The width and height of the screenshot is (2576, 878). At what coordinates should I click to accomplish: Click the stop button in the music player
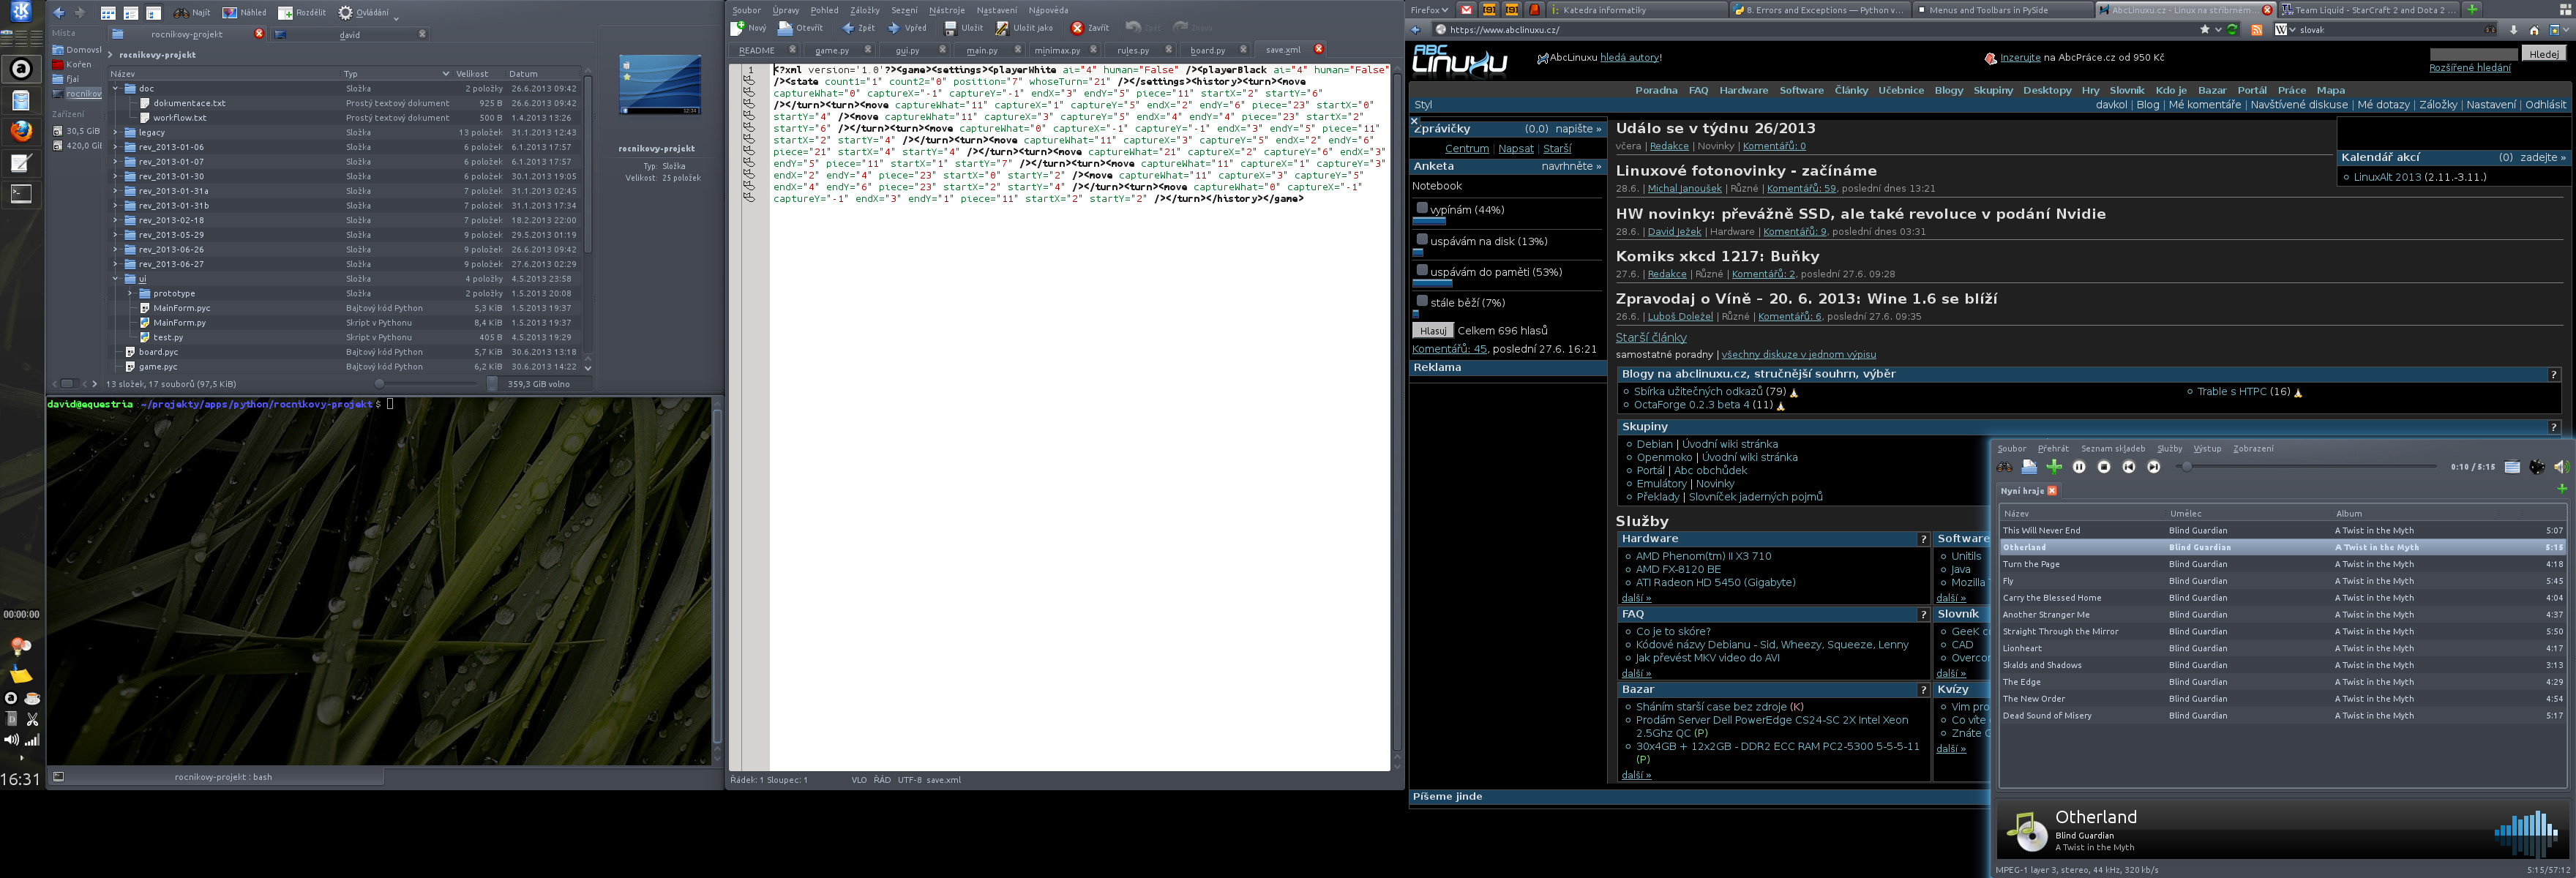click(2104, 467)
